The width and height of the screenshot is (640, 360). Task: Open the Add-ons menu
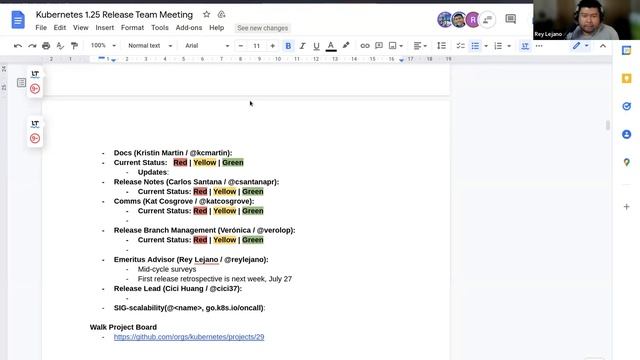[x=189, y=28]
